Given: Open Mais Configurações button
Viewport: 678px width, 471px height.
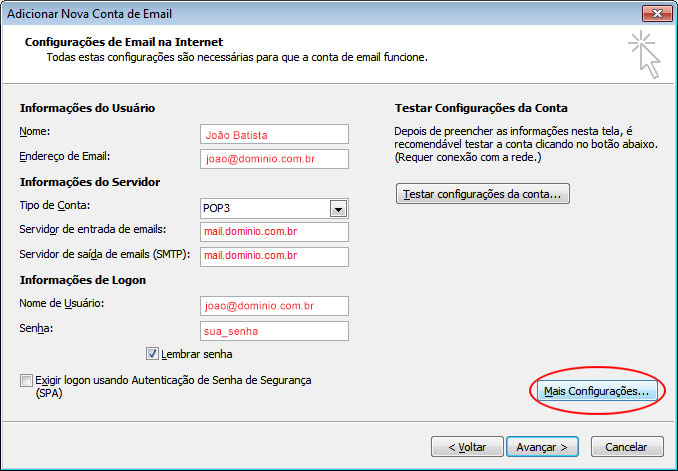Looking at the screenshot, I should pyautogui.click(x=597, y=391).
